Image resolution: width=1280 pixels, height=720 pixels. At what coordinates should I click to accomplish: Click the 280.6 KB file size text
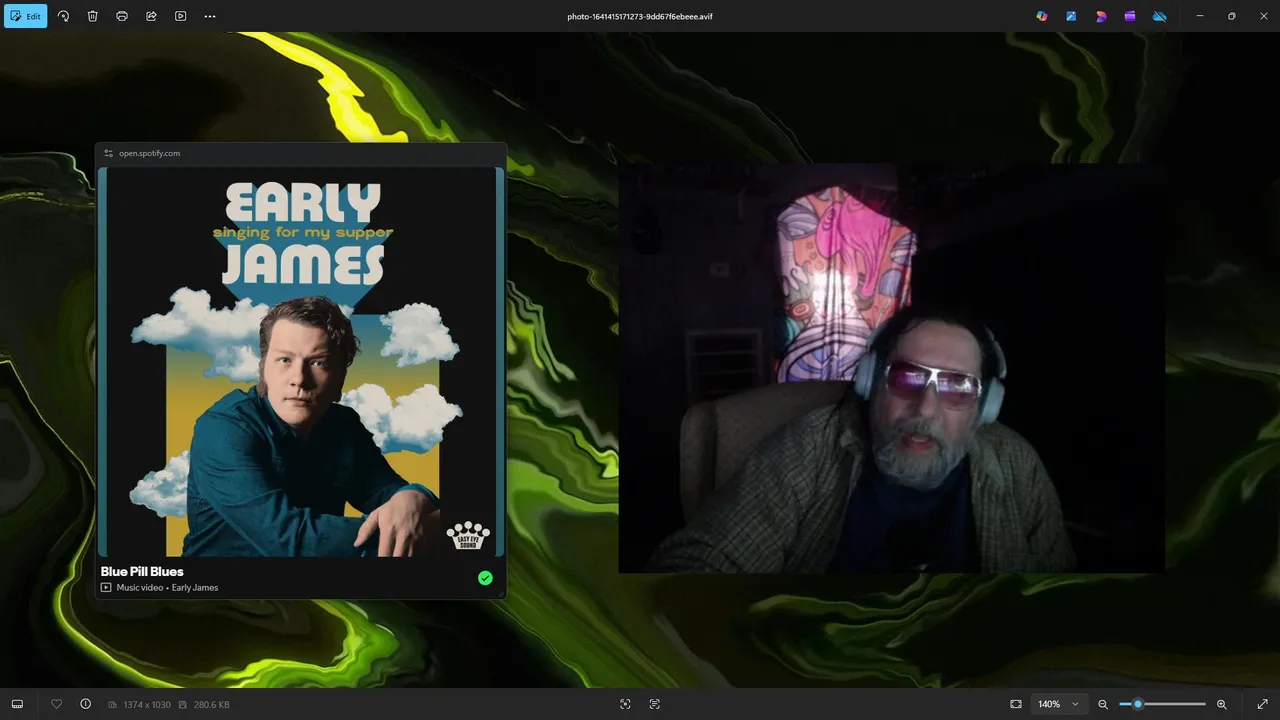[x=211, y=705]
